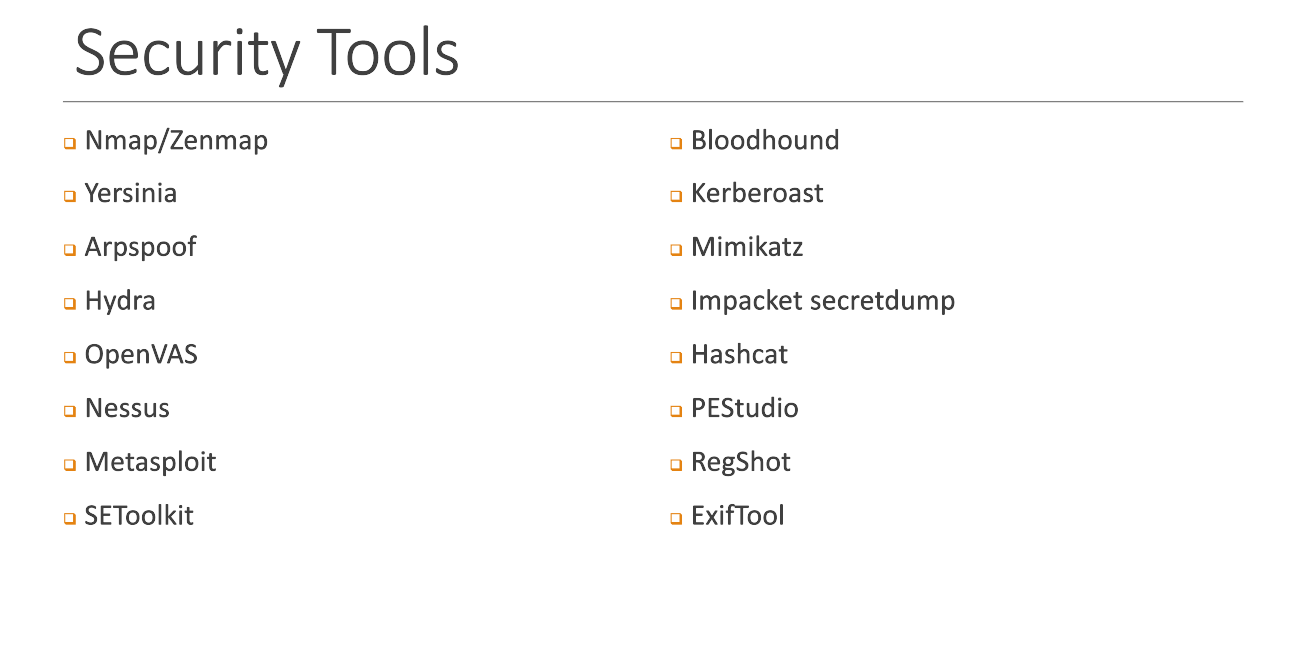This screenshot has width=1300, height=645.
Task: Select the Bloodhound text item
Action: tap(765, 141)
